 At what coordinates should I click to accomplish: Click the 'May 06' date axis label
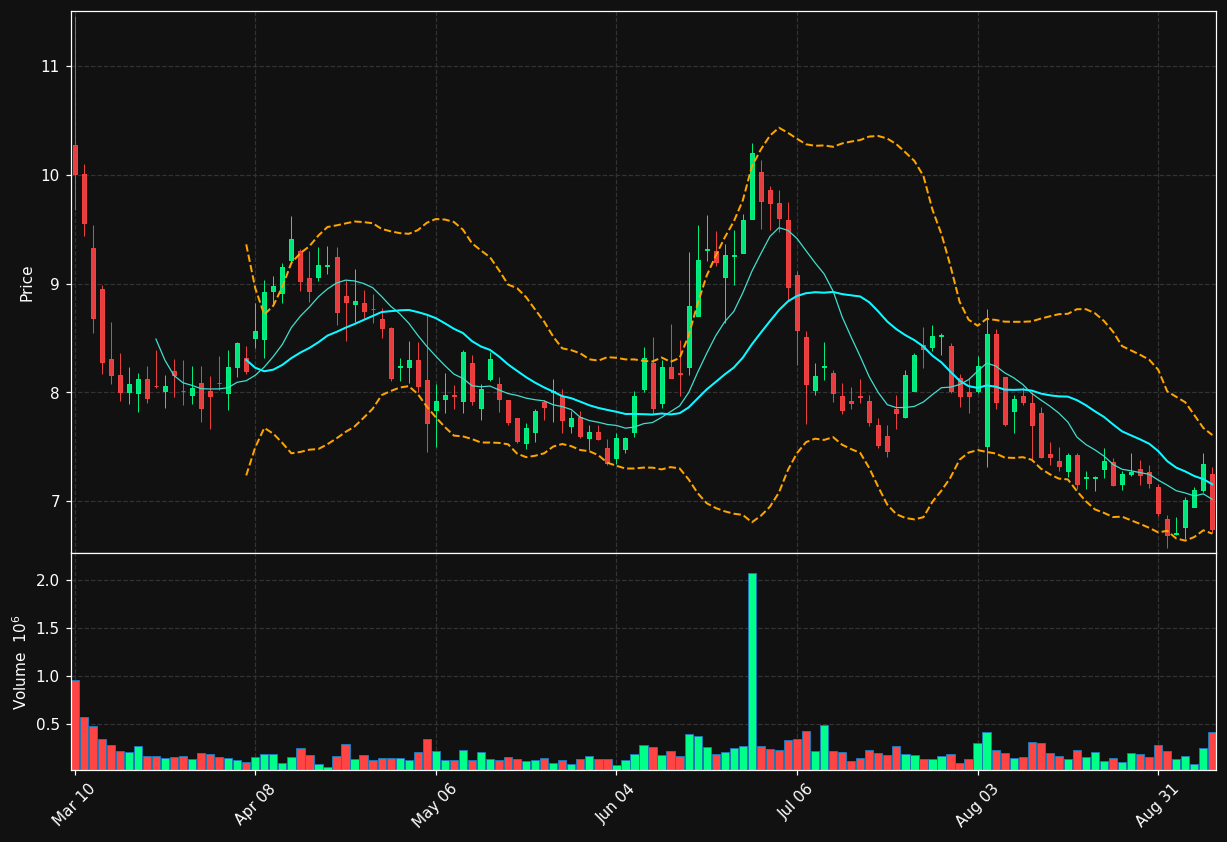[x=434, y=804]
